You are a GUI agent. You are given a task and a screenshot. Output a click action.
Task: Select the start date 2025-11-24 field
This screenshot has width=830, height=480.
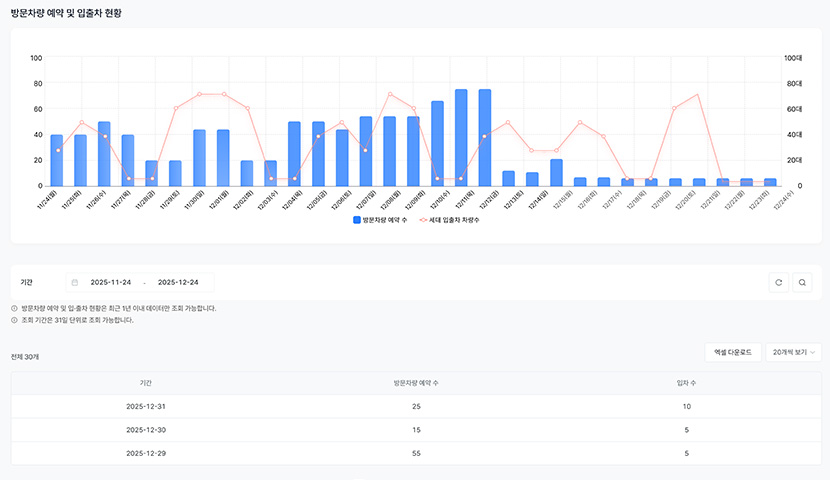pos(110,283)
